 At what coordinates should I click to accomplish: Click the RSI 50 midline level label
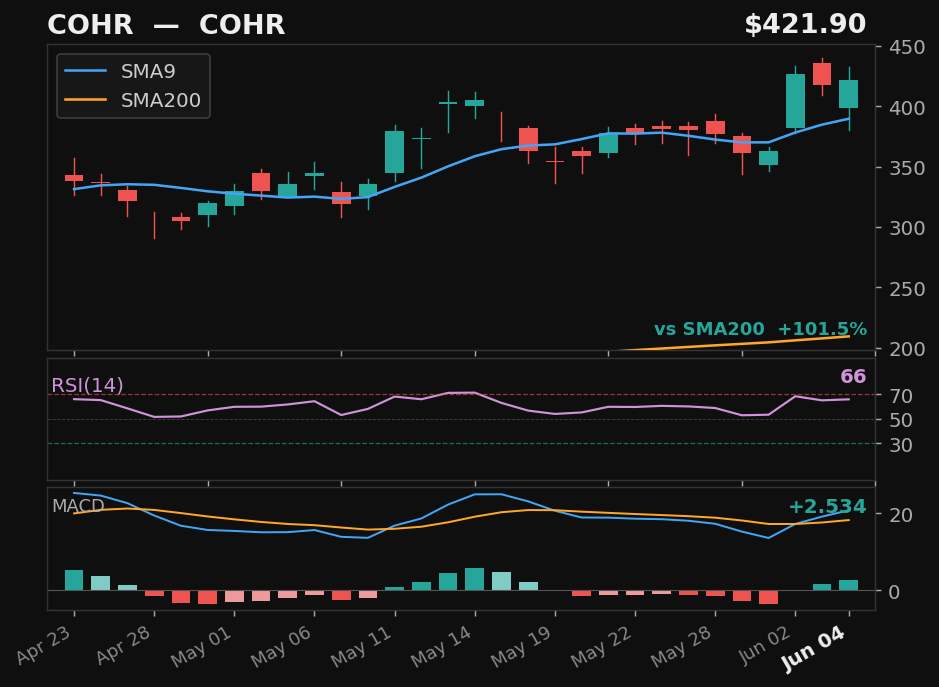click(x=901, y=420)
